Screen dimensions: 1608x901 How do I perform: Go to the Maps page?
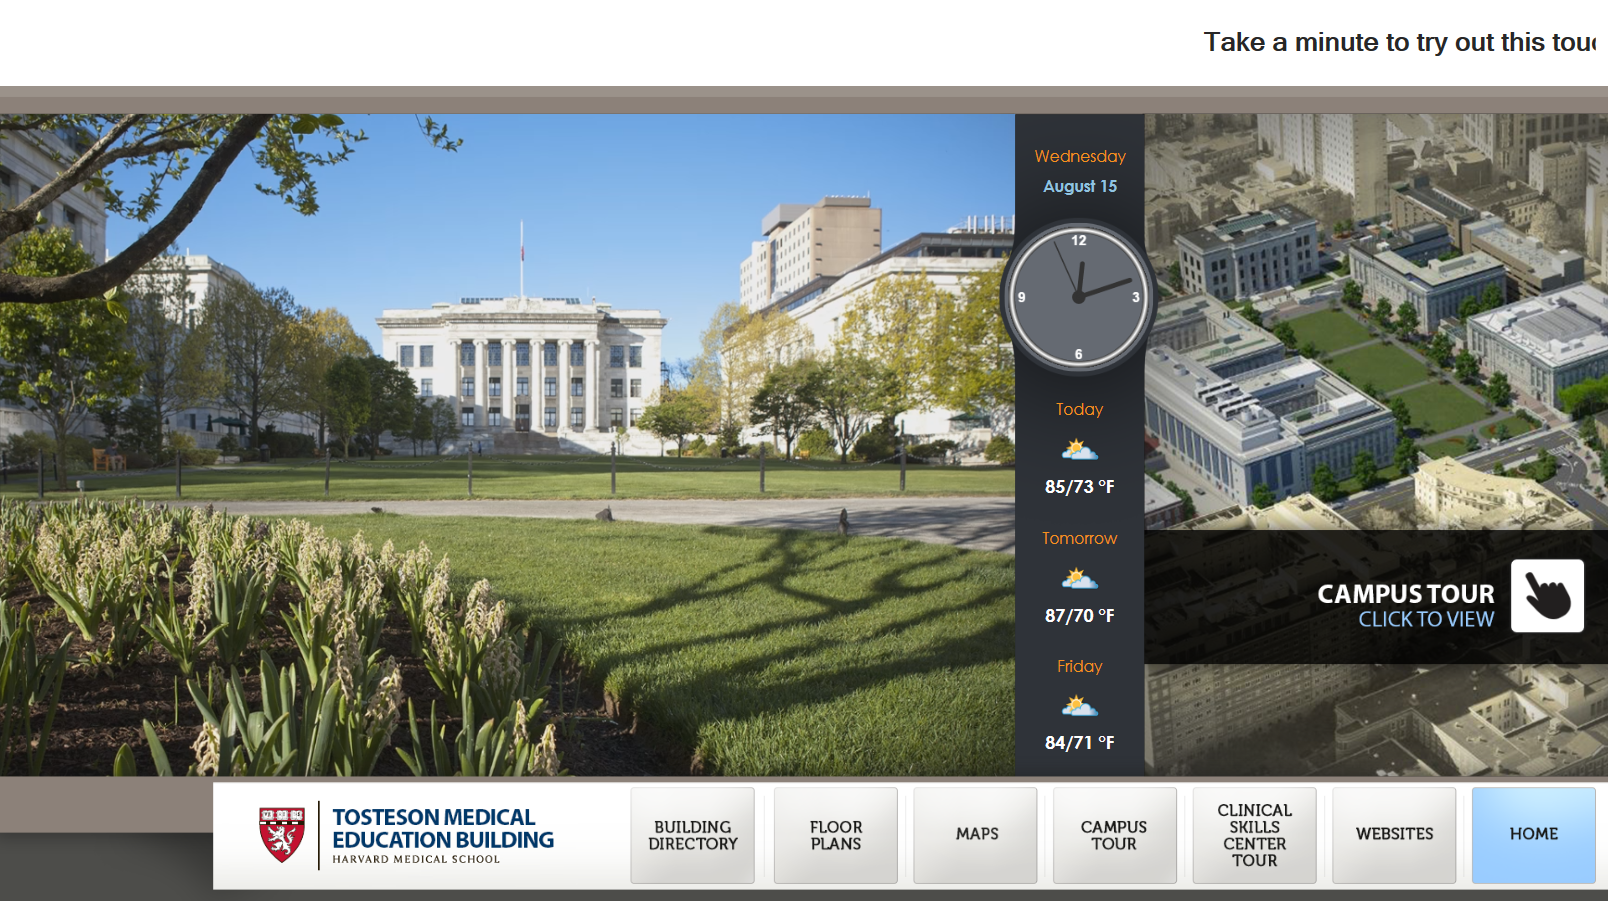point(976,835)
